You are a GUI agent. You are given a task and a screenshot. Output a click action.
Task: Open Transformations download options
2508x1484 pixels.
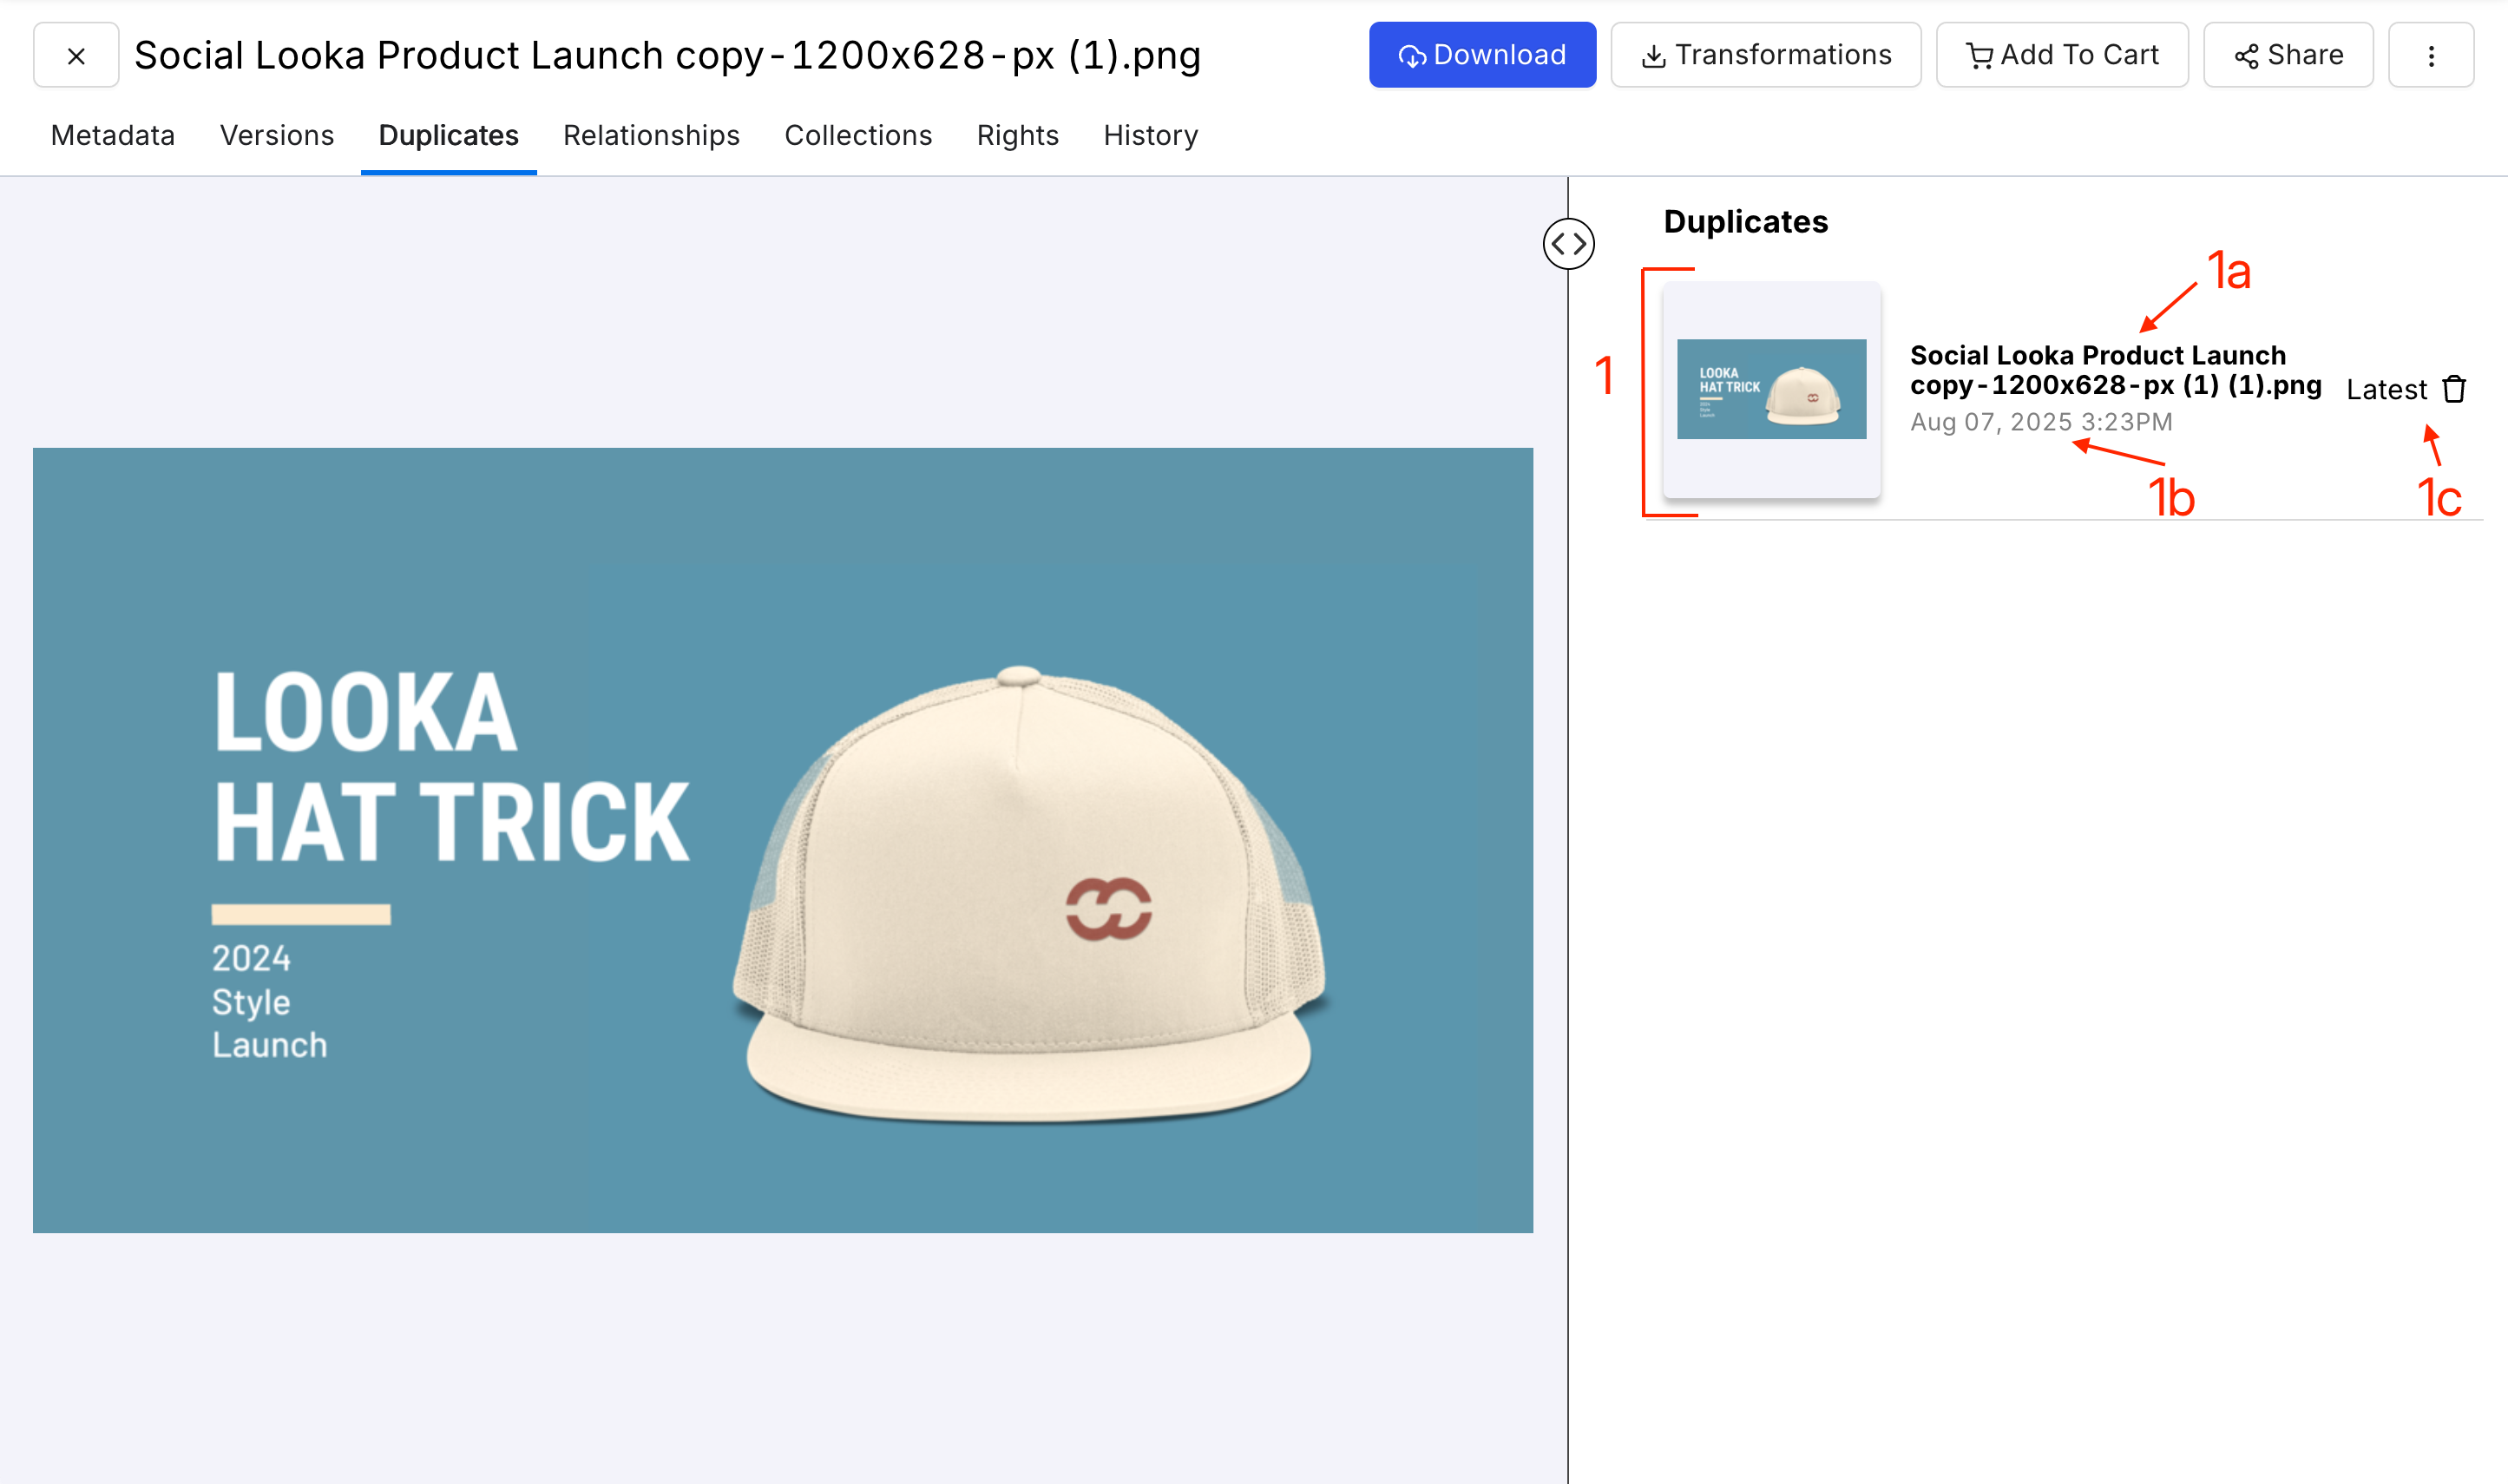tap(1765, 56)
